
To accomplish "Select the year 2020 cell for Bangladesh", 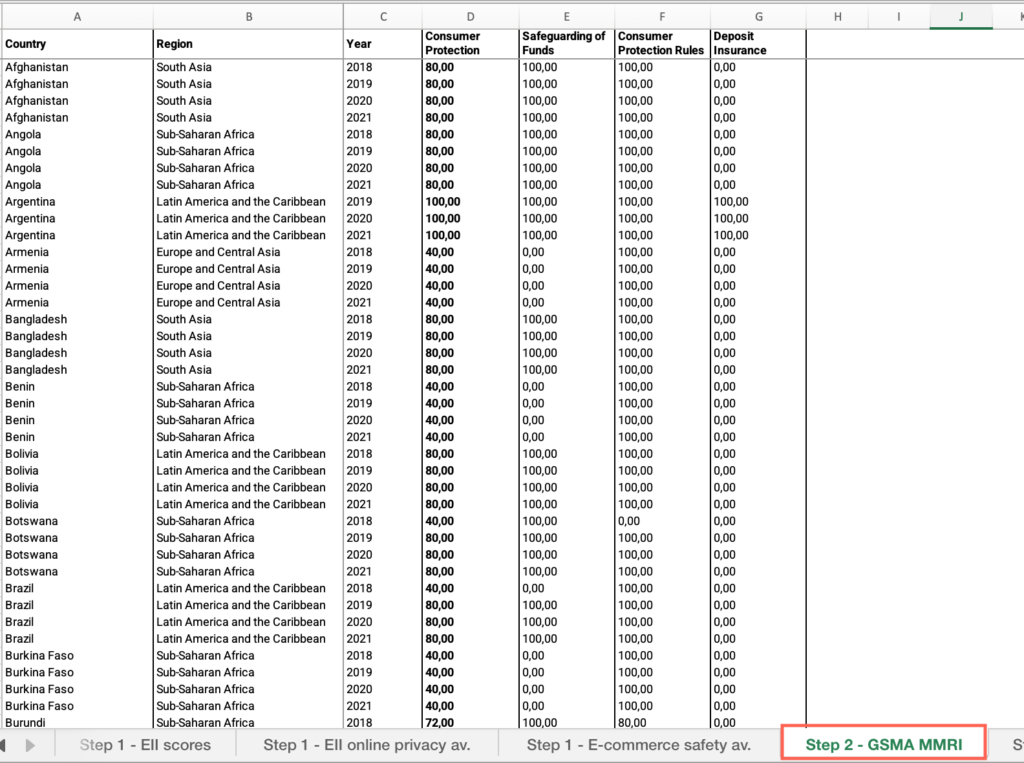I will coord(383,353).
